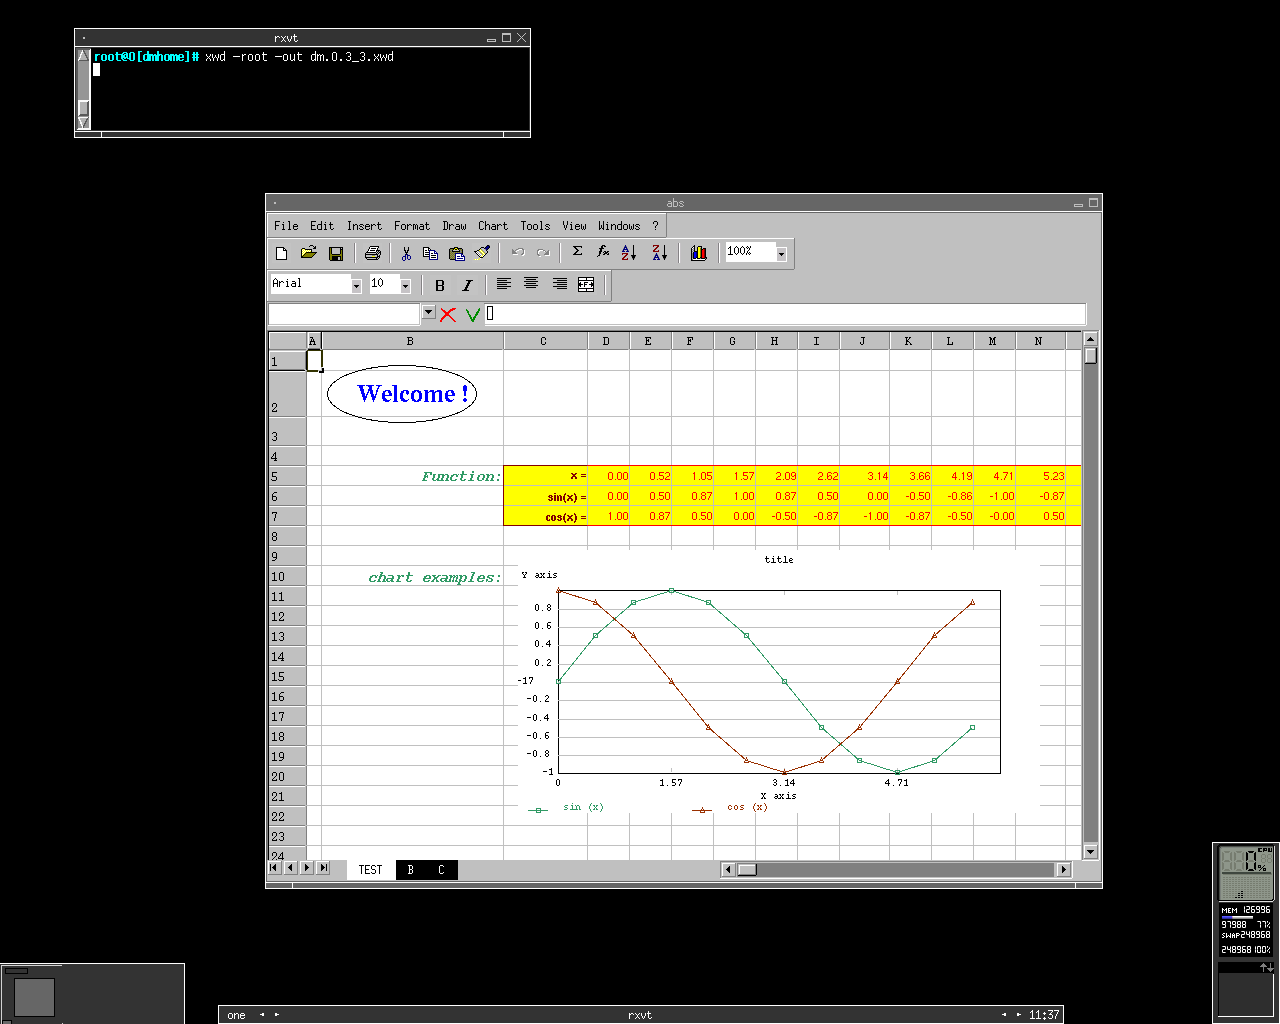Screen dimensions: 1280x1024
Task: Align cell text left
Action: [504, 284]
